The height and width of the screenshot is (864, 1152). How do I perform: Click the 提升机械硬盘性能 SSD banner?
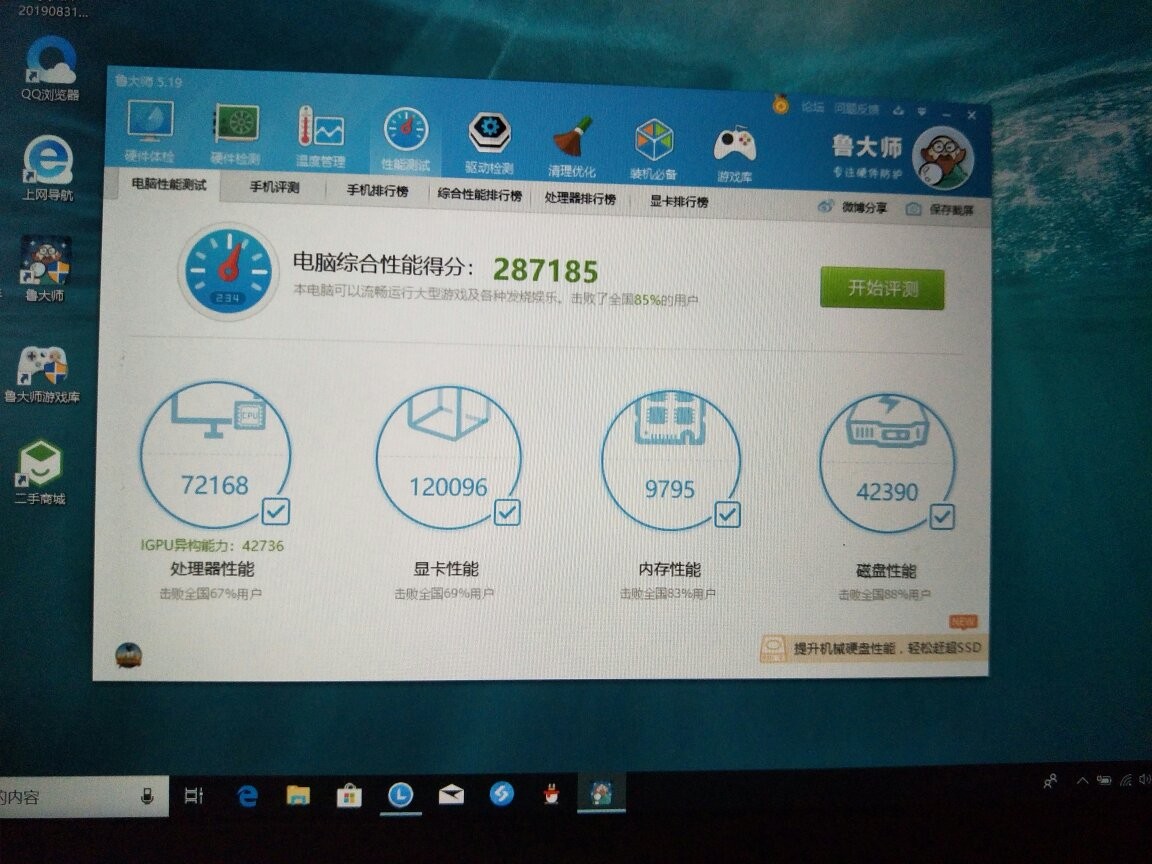coord(873,647)
